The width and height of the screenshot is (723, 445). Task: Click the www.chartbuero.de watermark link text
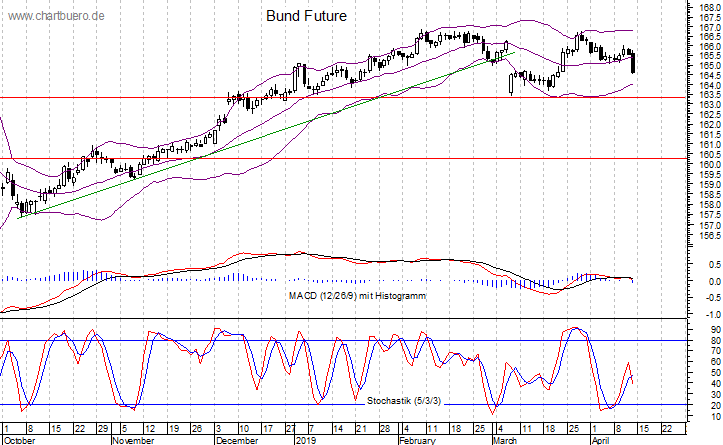coord(56,16)
